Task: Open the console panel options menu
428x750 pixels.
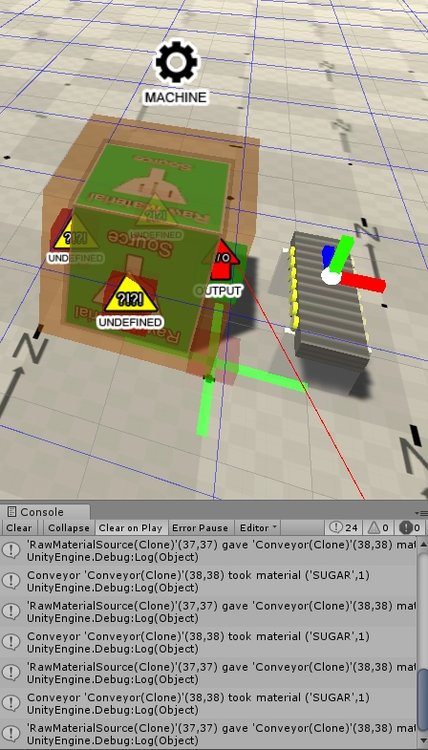Action: [x=423, y=512]
